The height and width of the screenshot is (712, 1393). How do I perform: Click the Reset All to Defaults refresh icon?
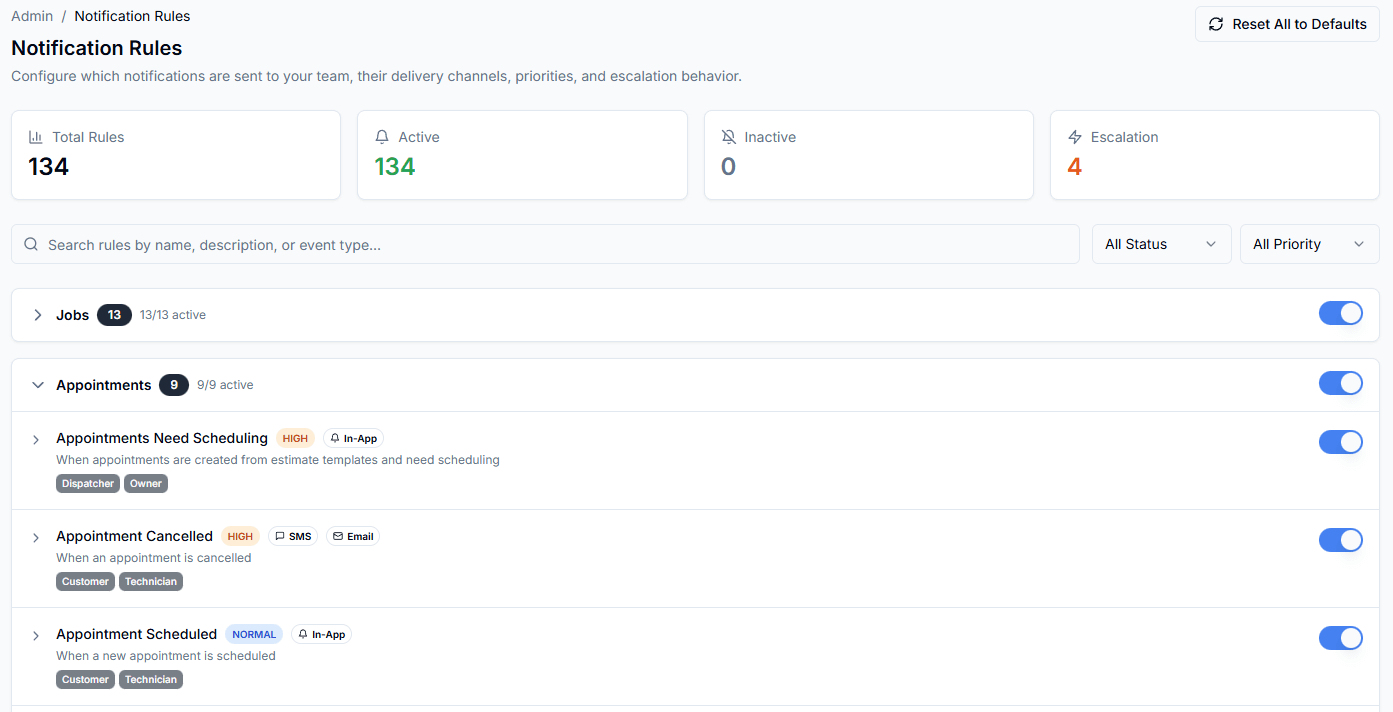tap(1216, 24)
